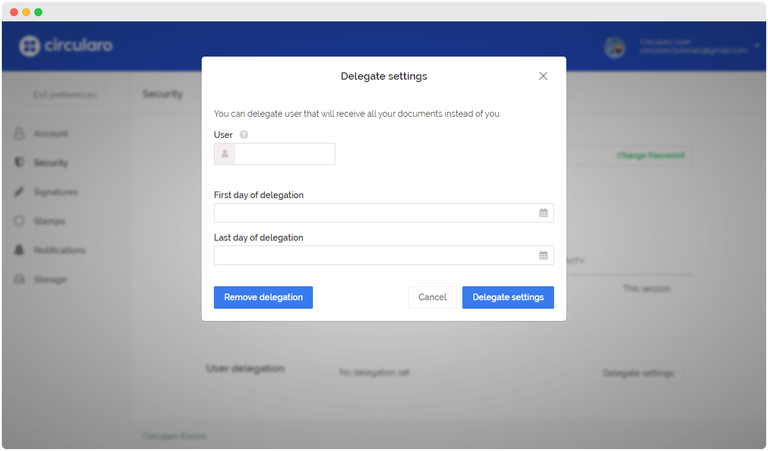Close the Delegate settings dialog

pyautogui.click(x=543, y=76)
